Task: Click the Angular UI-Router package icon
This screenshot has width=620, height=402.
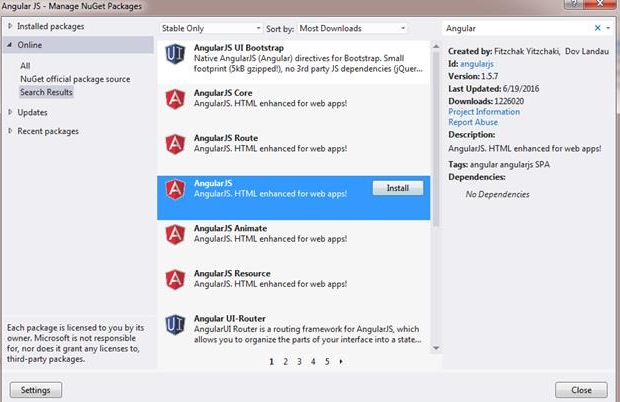Action: (x=175, y=325)
